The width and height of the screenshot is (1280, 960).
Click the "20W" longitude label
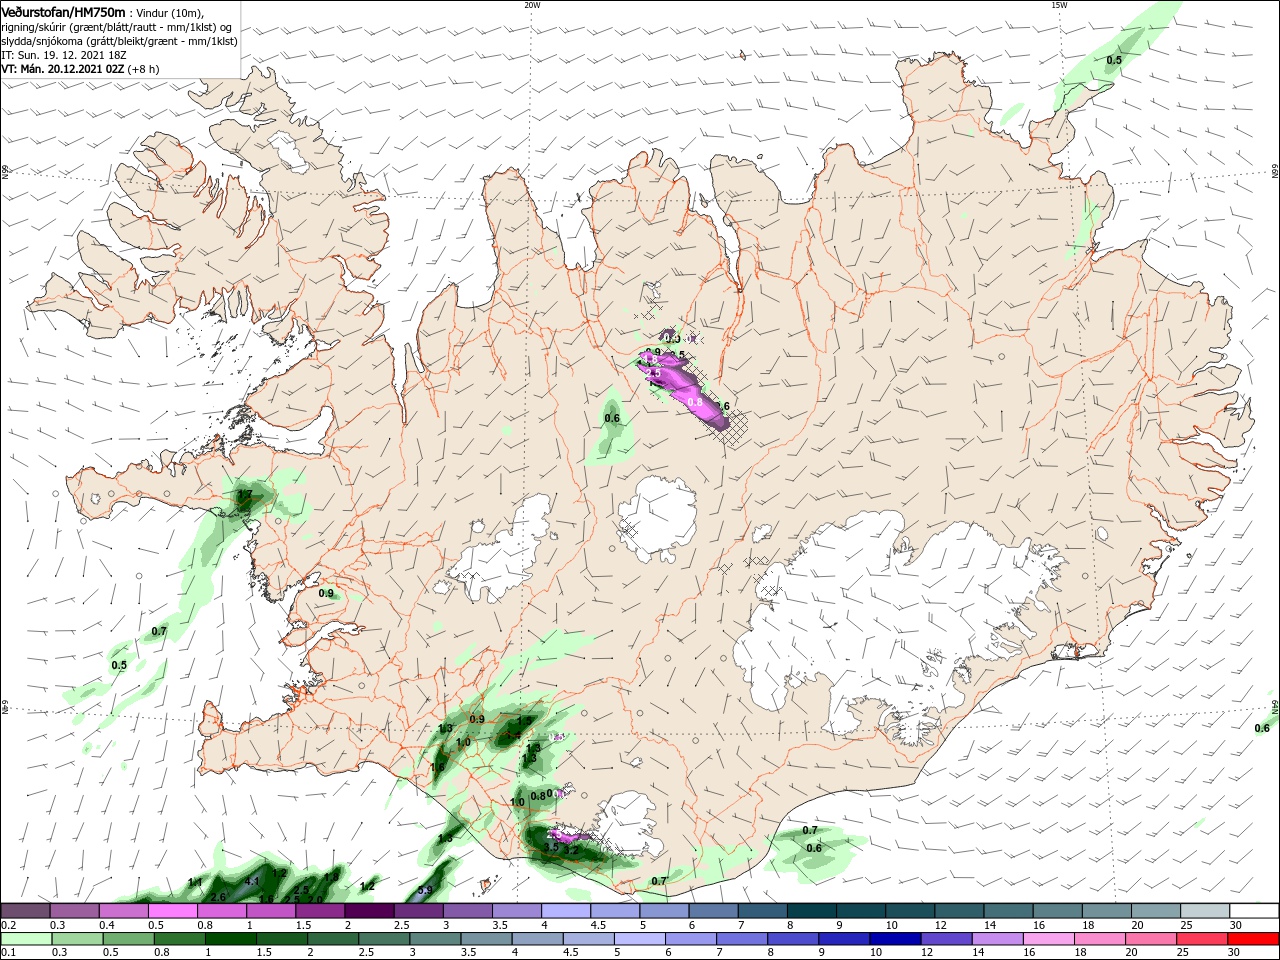point(532,5)
